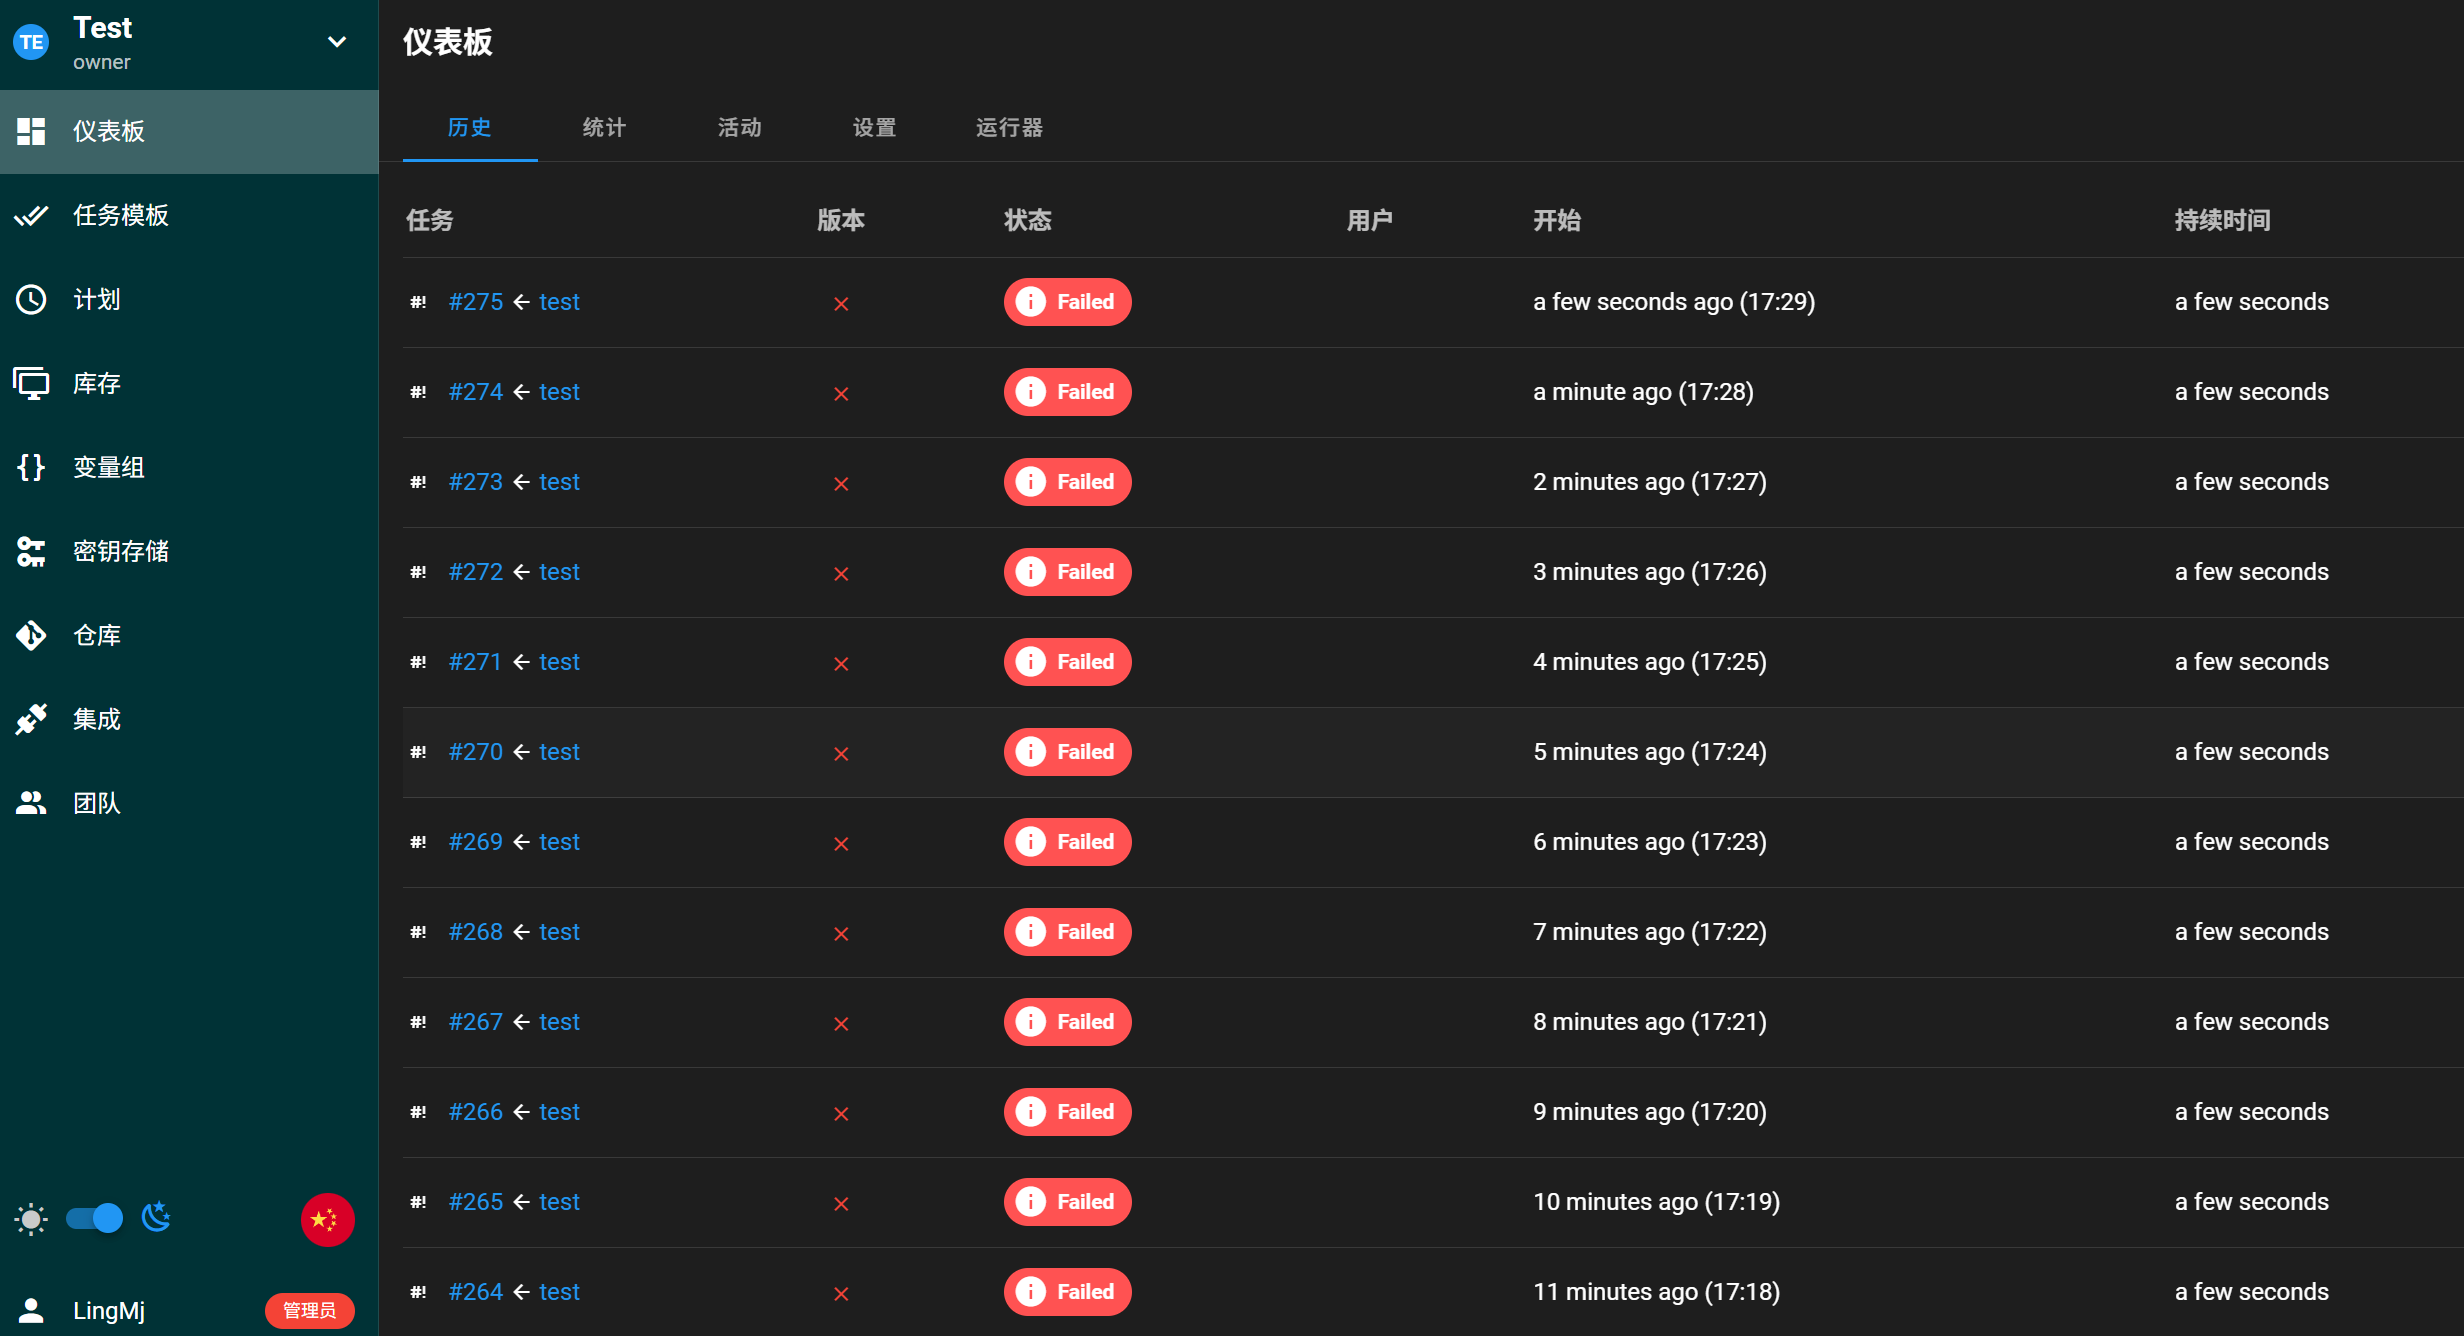Screen dimensions: 2464x1336
Task: Click the 变量组 braces icon
Action: pyautogui.click(x=31, y=467)
